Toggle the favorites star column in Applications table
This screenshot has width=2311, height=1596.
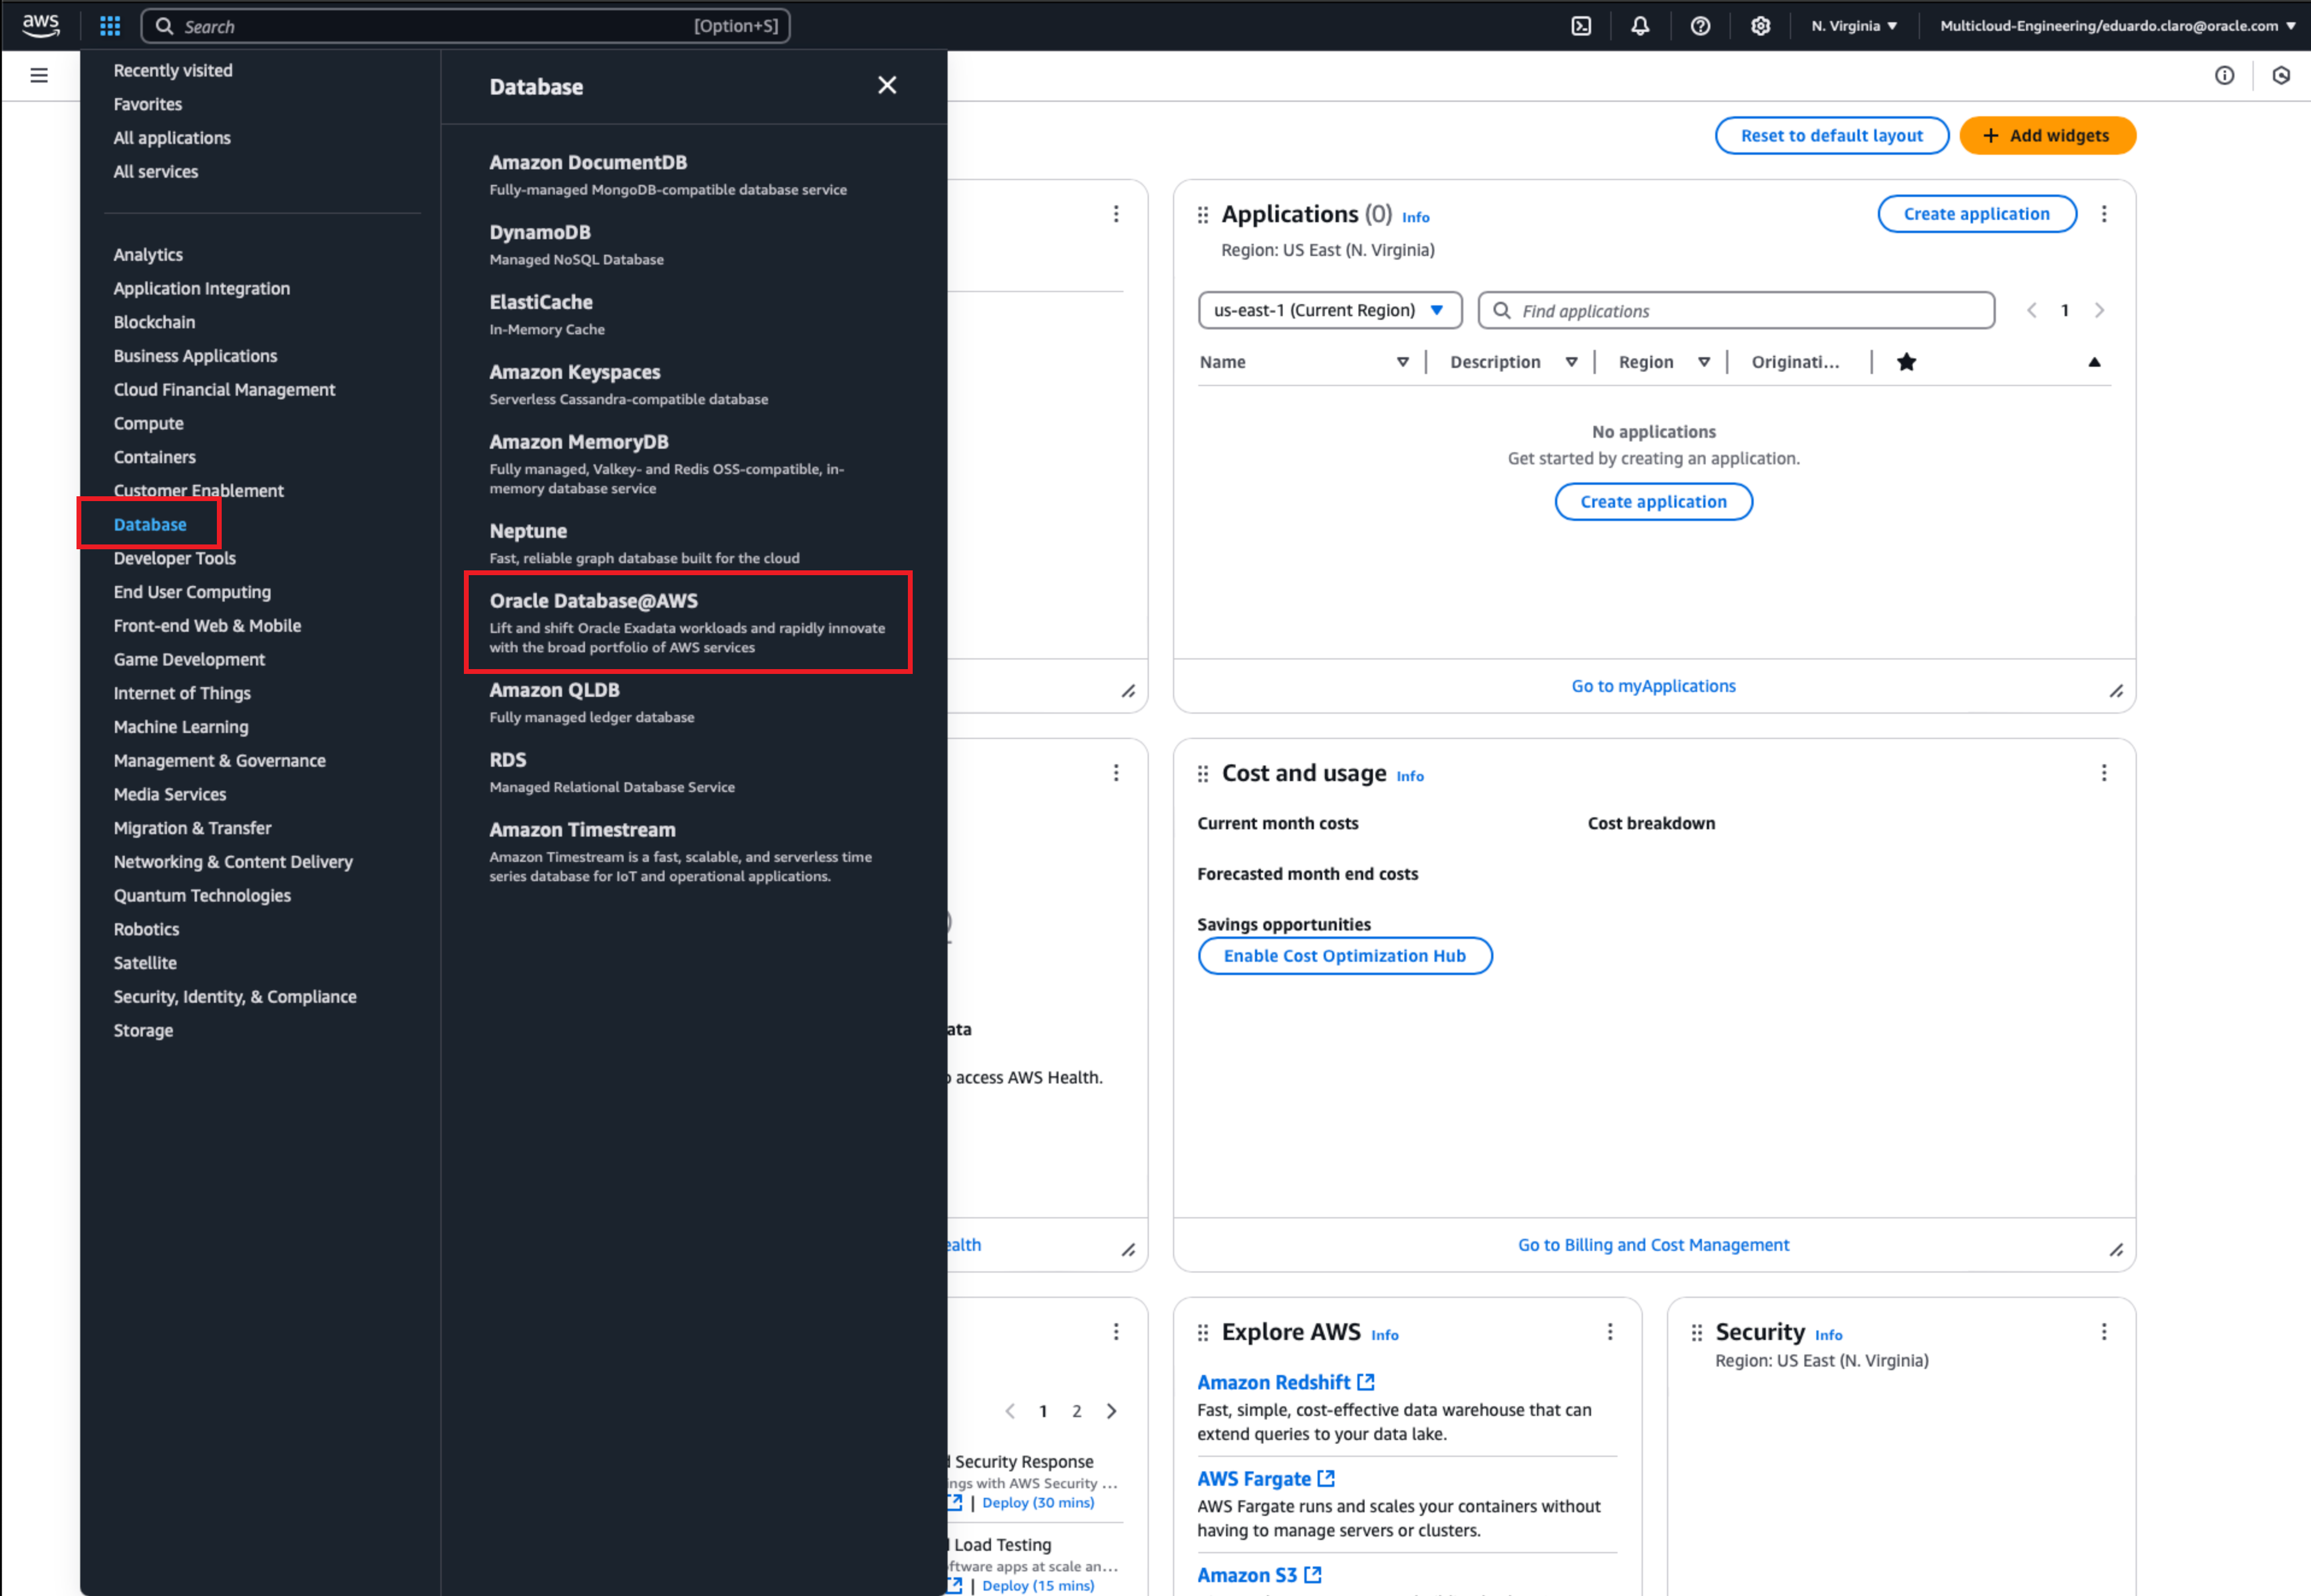tap(1907, 362)
